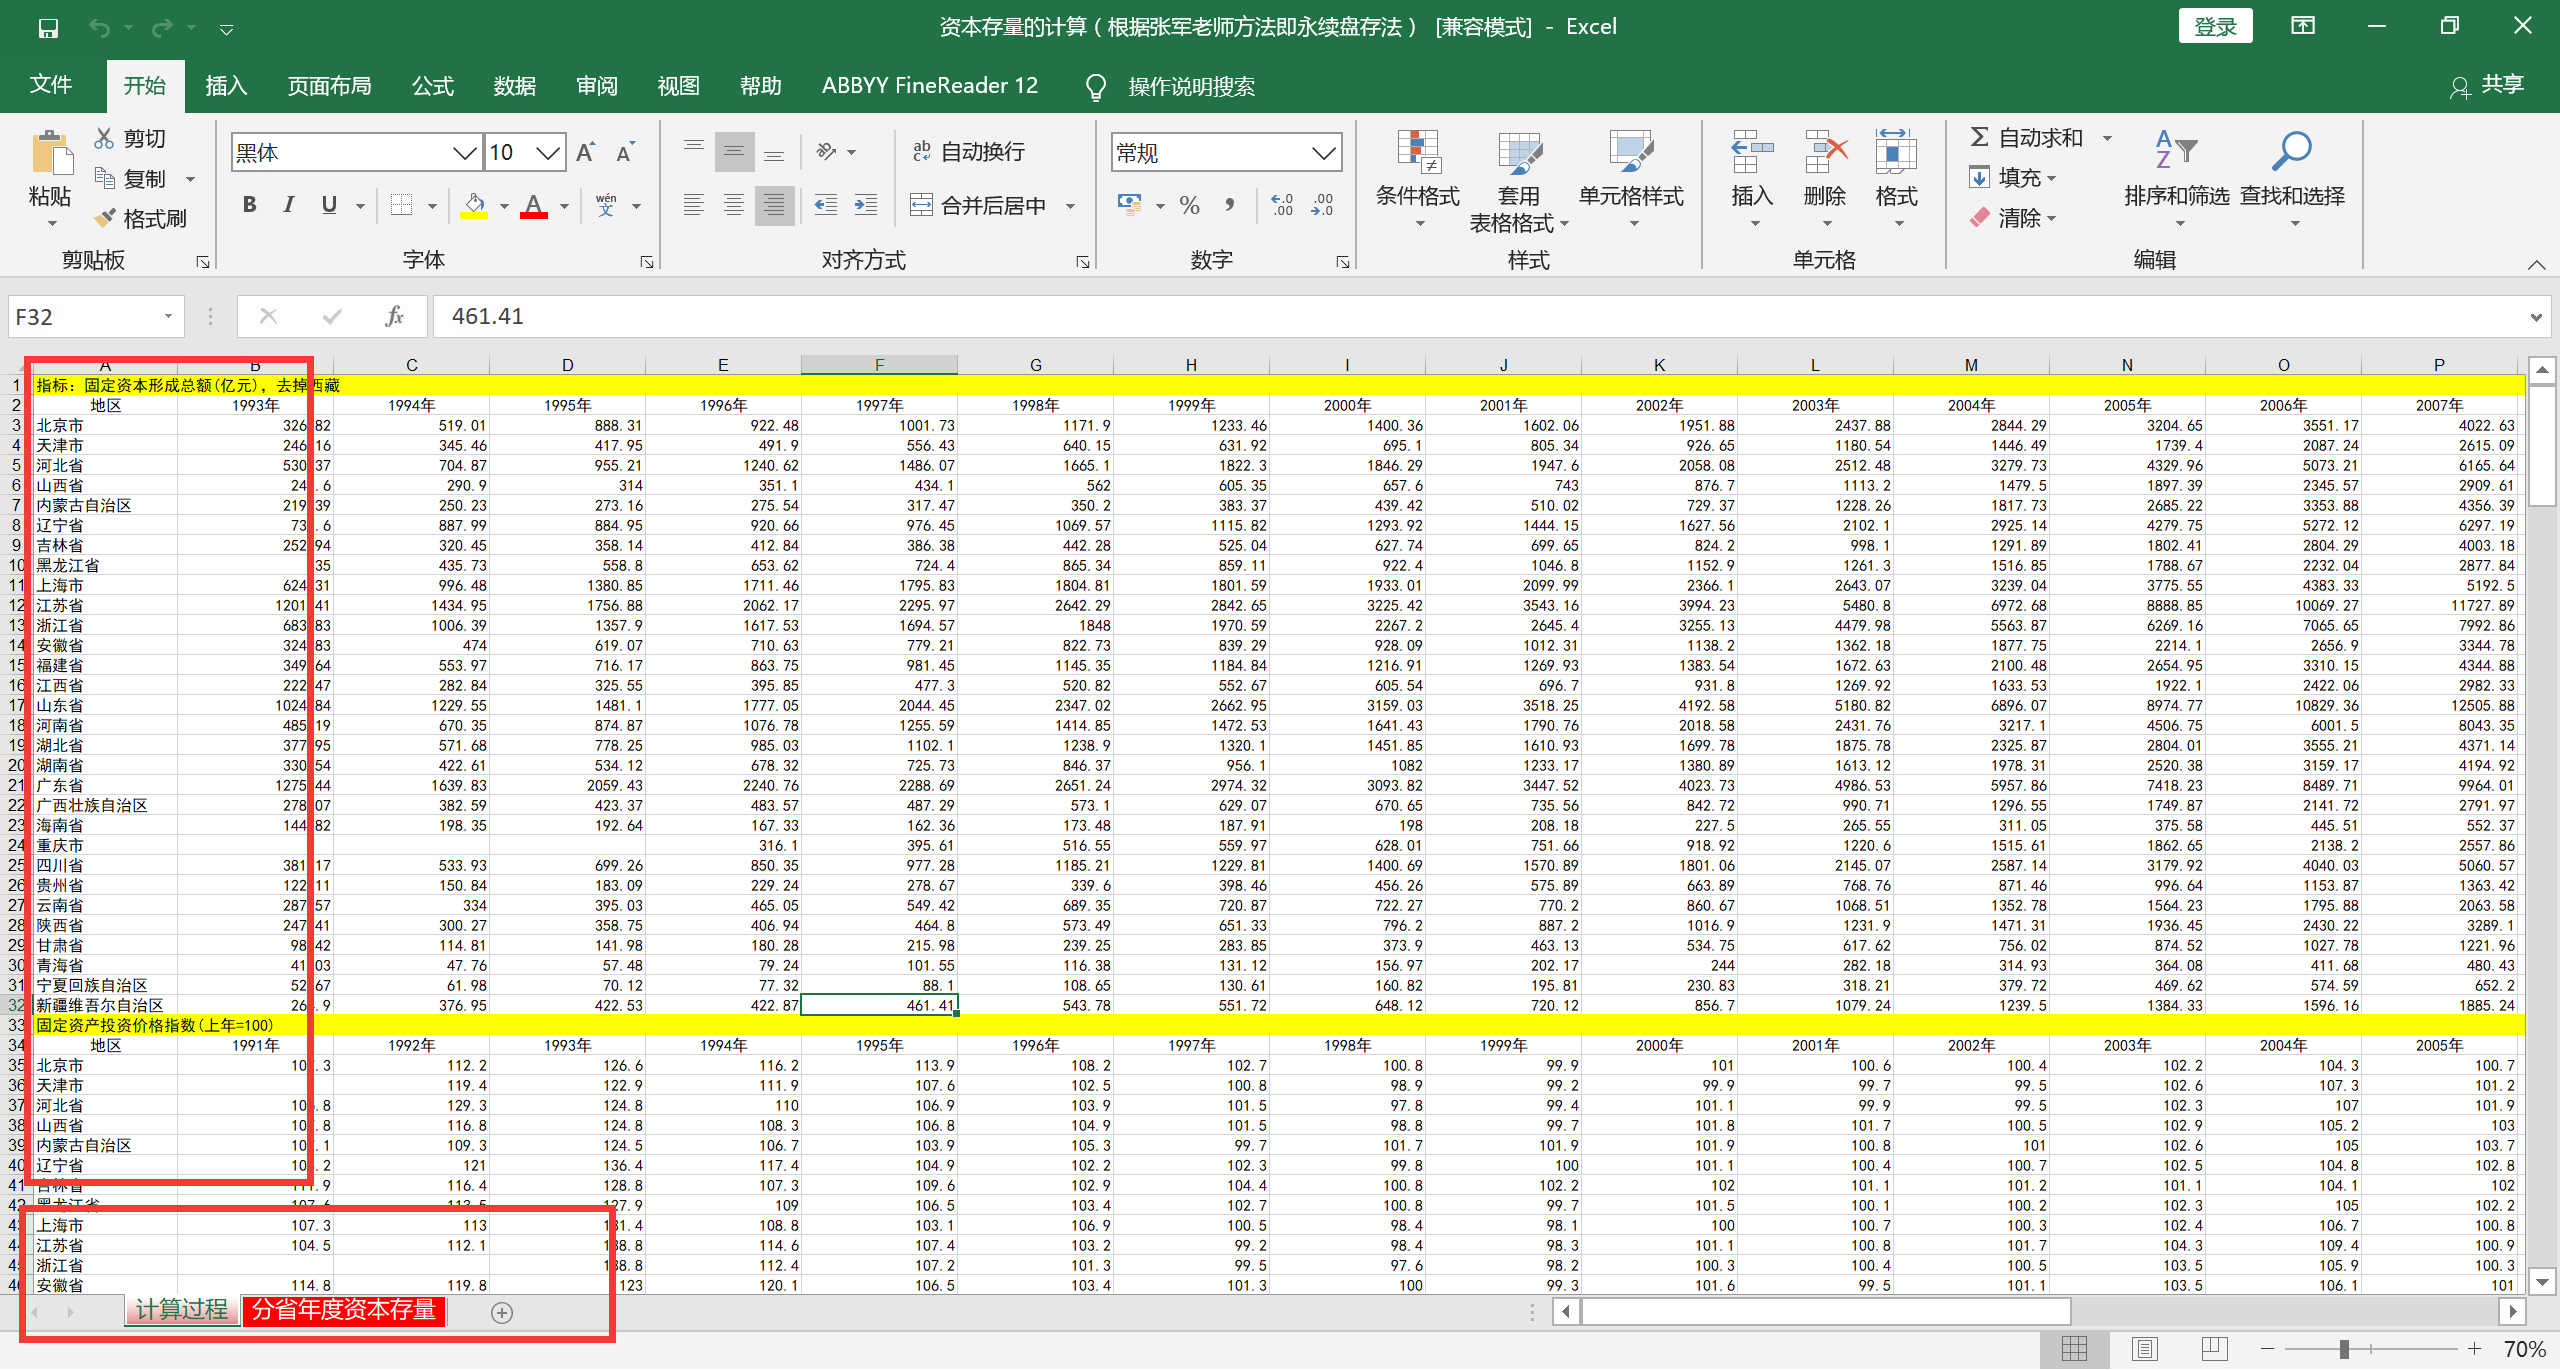Open Find and Select (查找和选择)
This screenshot has height=1370, width=2560.
pyautogui.click(x=2292, y=180)
